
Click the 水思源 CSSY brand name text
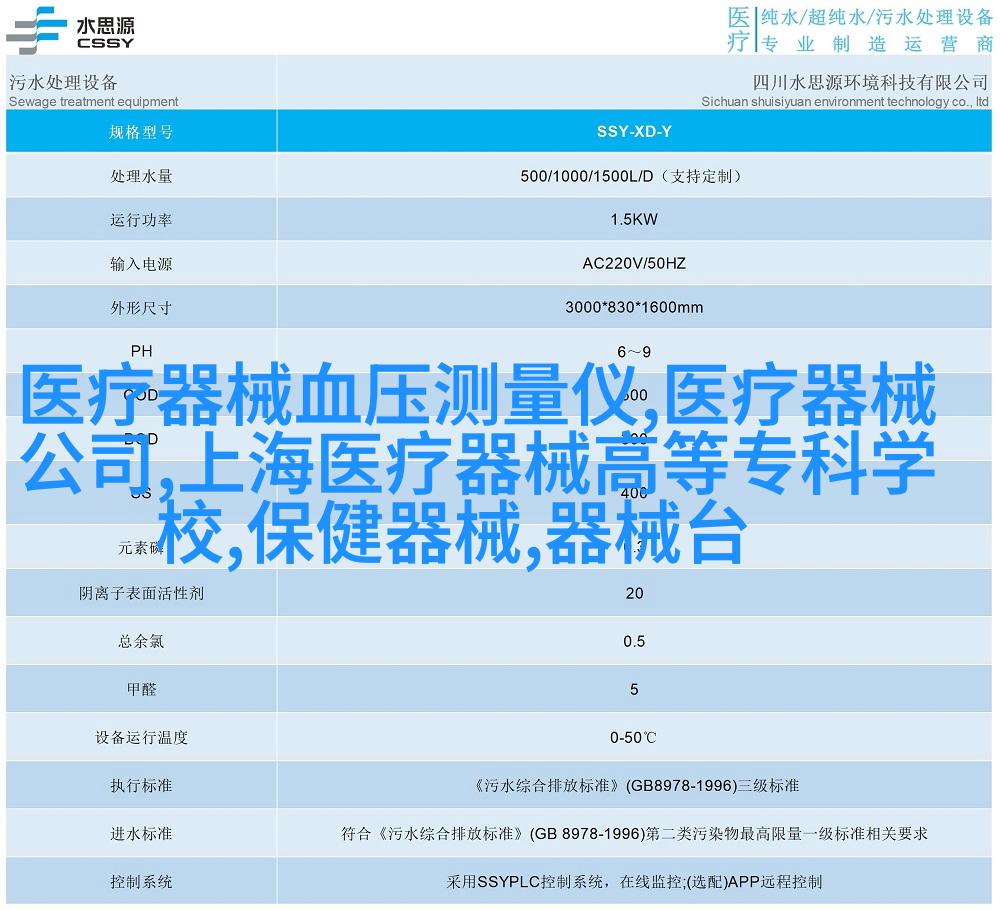(x=104, y=30)
